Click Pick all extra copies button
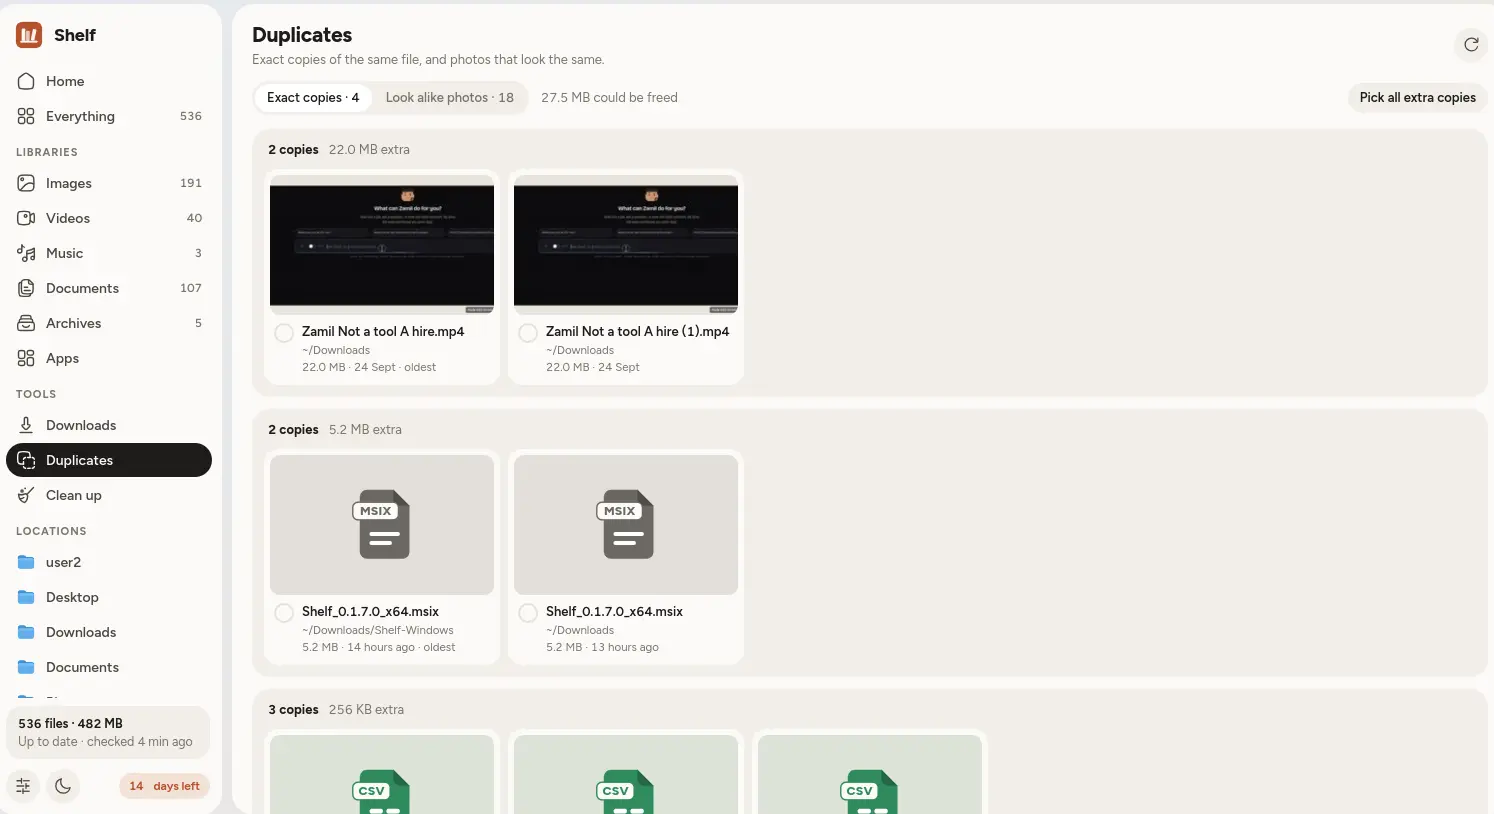 coord(1418,97)
